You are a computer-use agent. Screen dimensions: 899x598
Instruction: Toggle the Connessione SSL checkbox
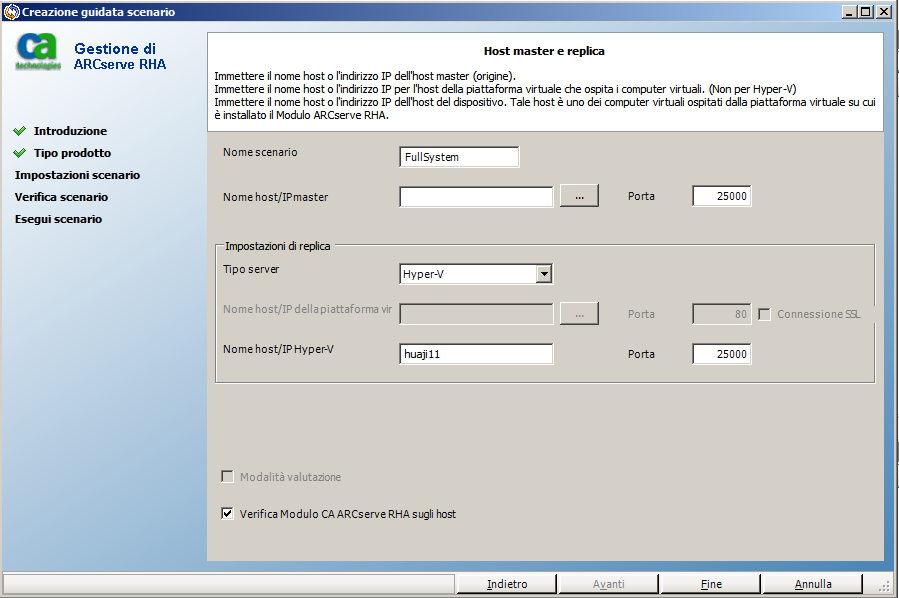(x=764, y=314)
